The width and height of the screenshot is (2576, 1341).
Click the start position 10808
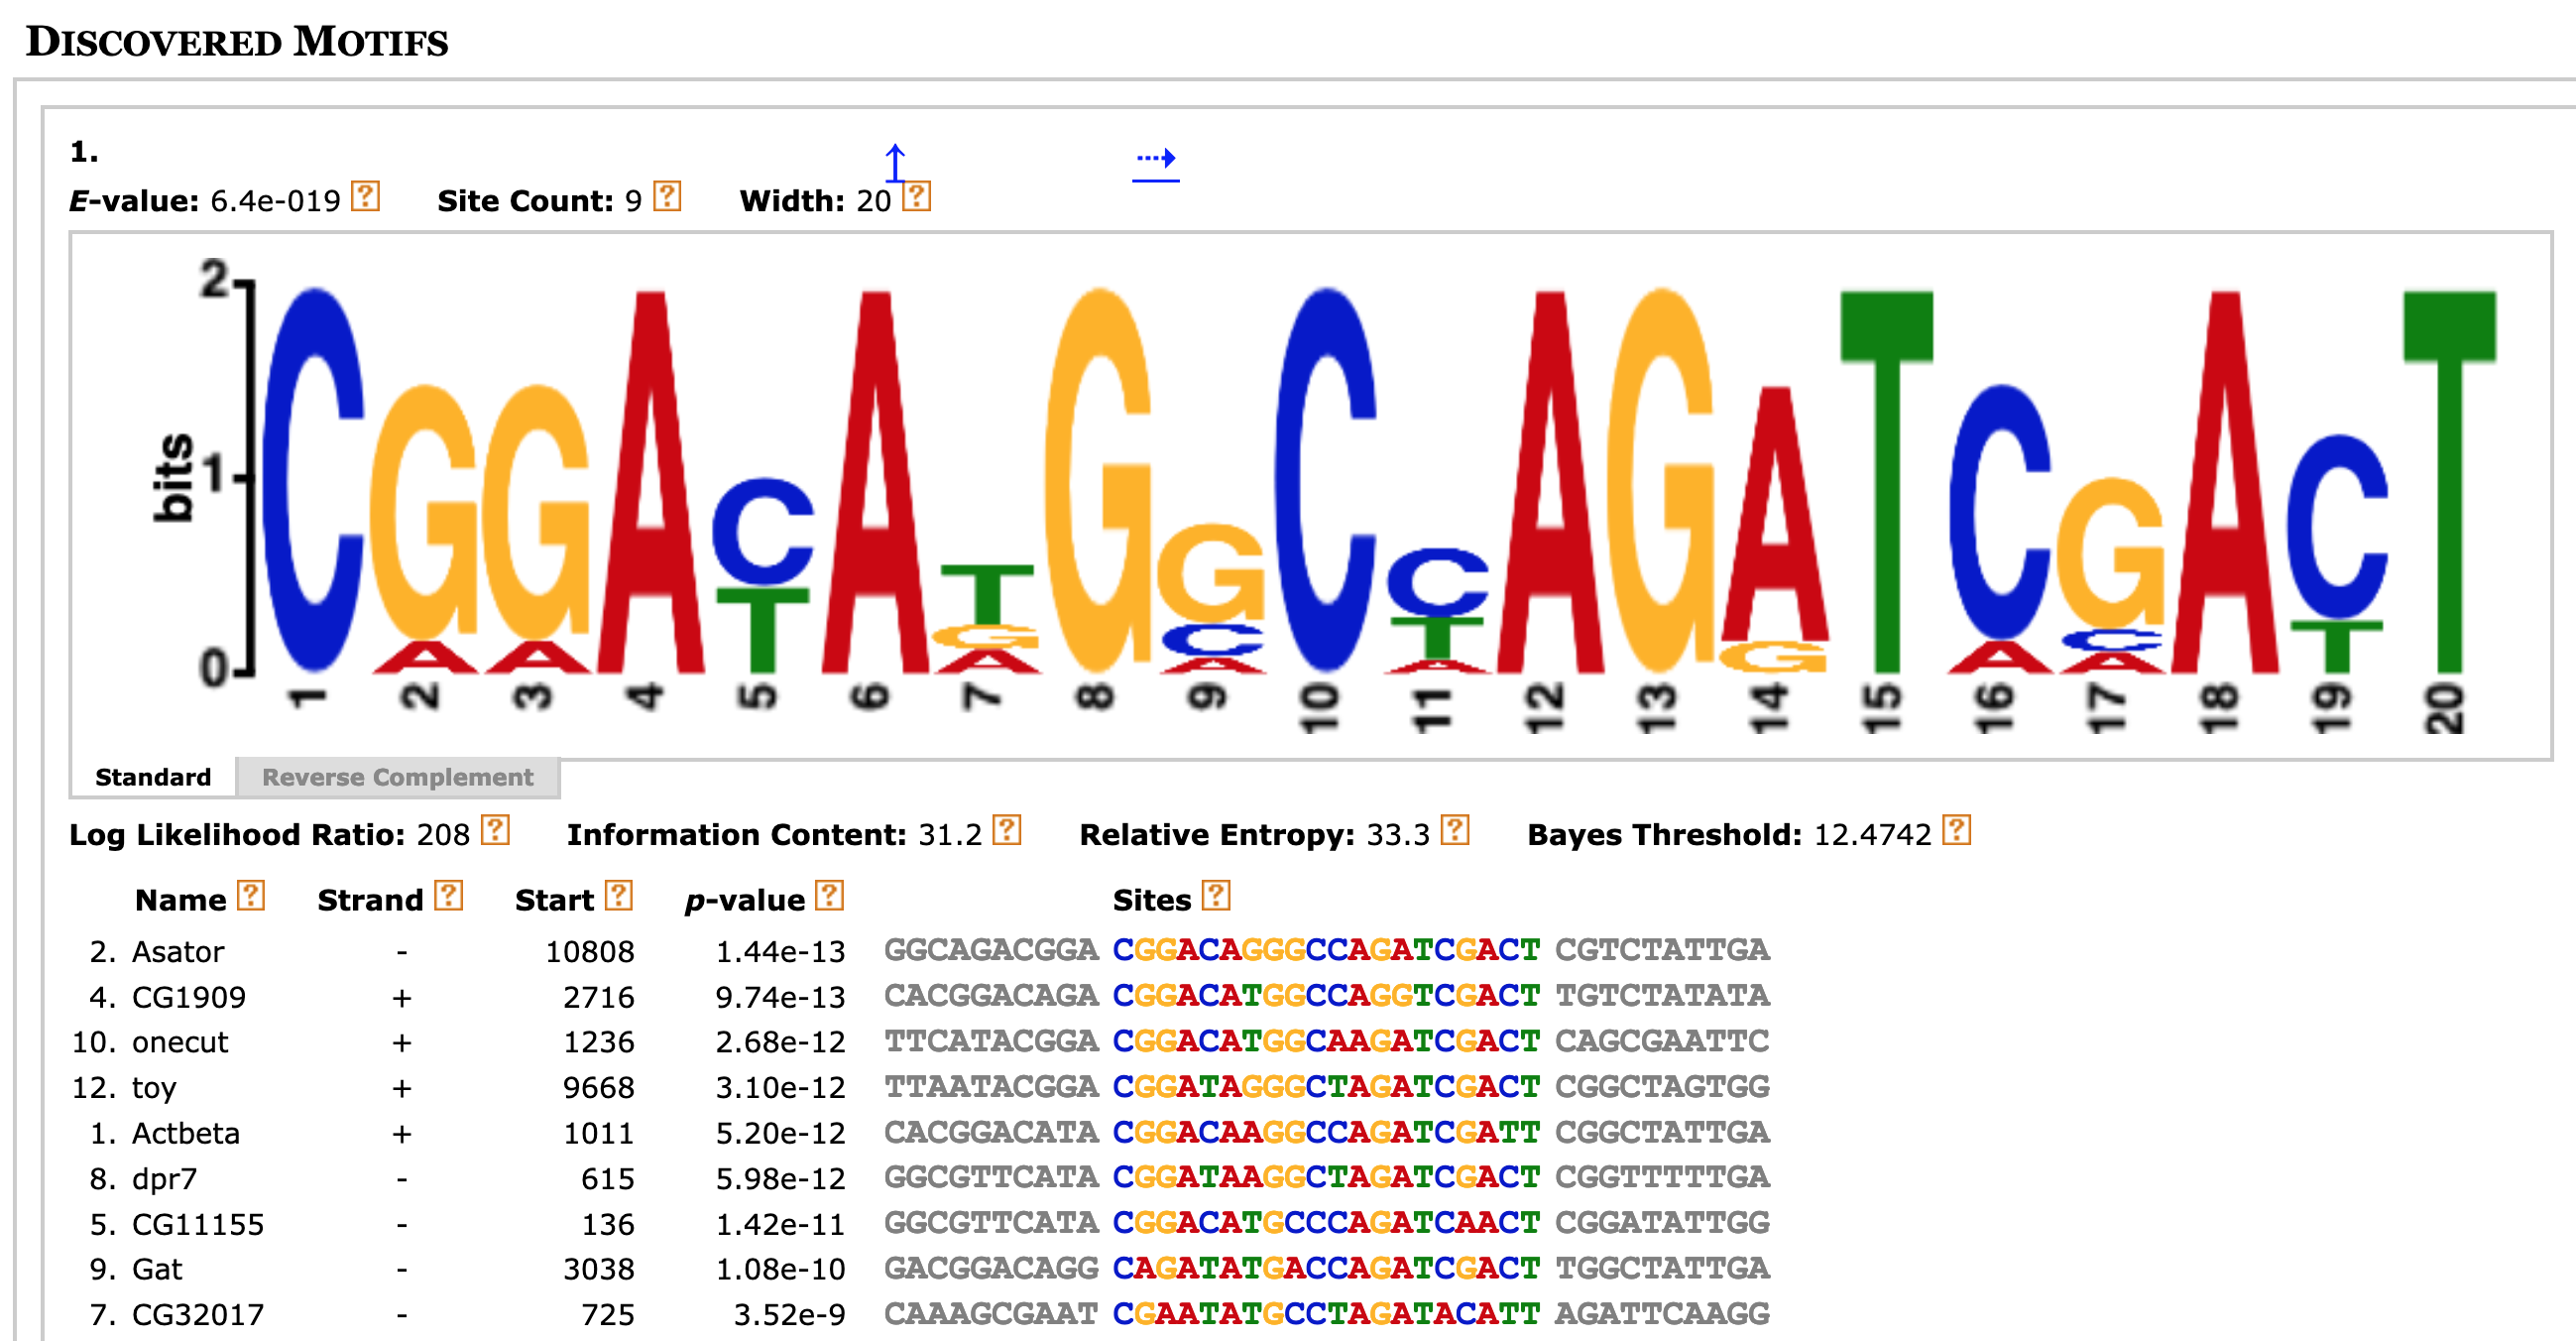[590, 951]
